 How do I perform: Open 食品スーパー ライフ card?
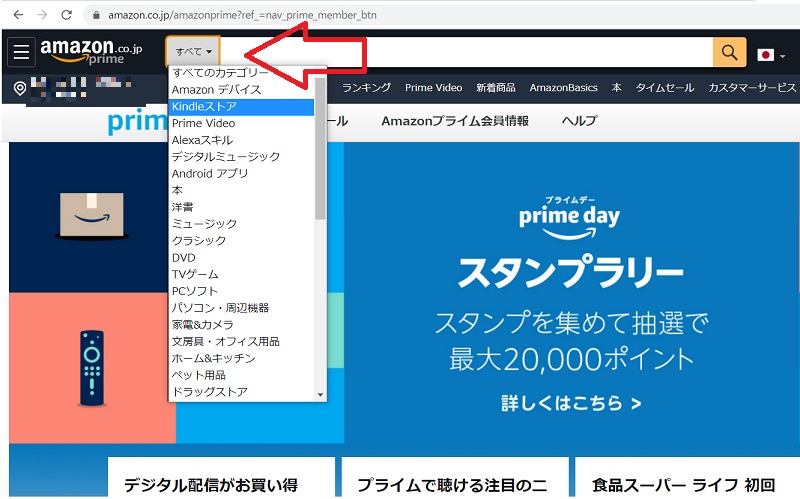tap(687, 478)
